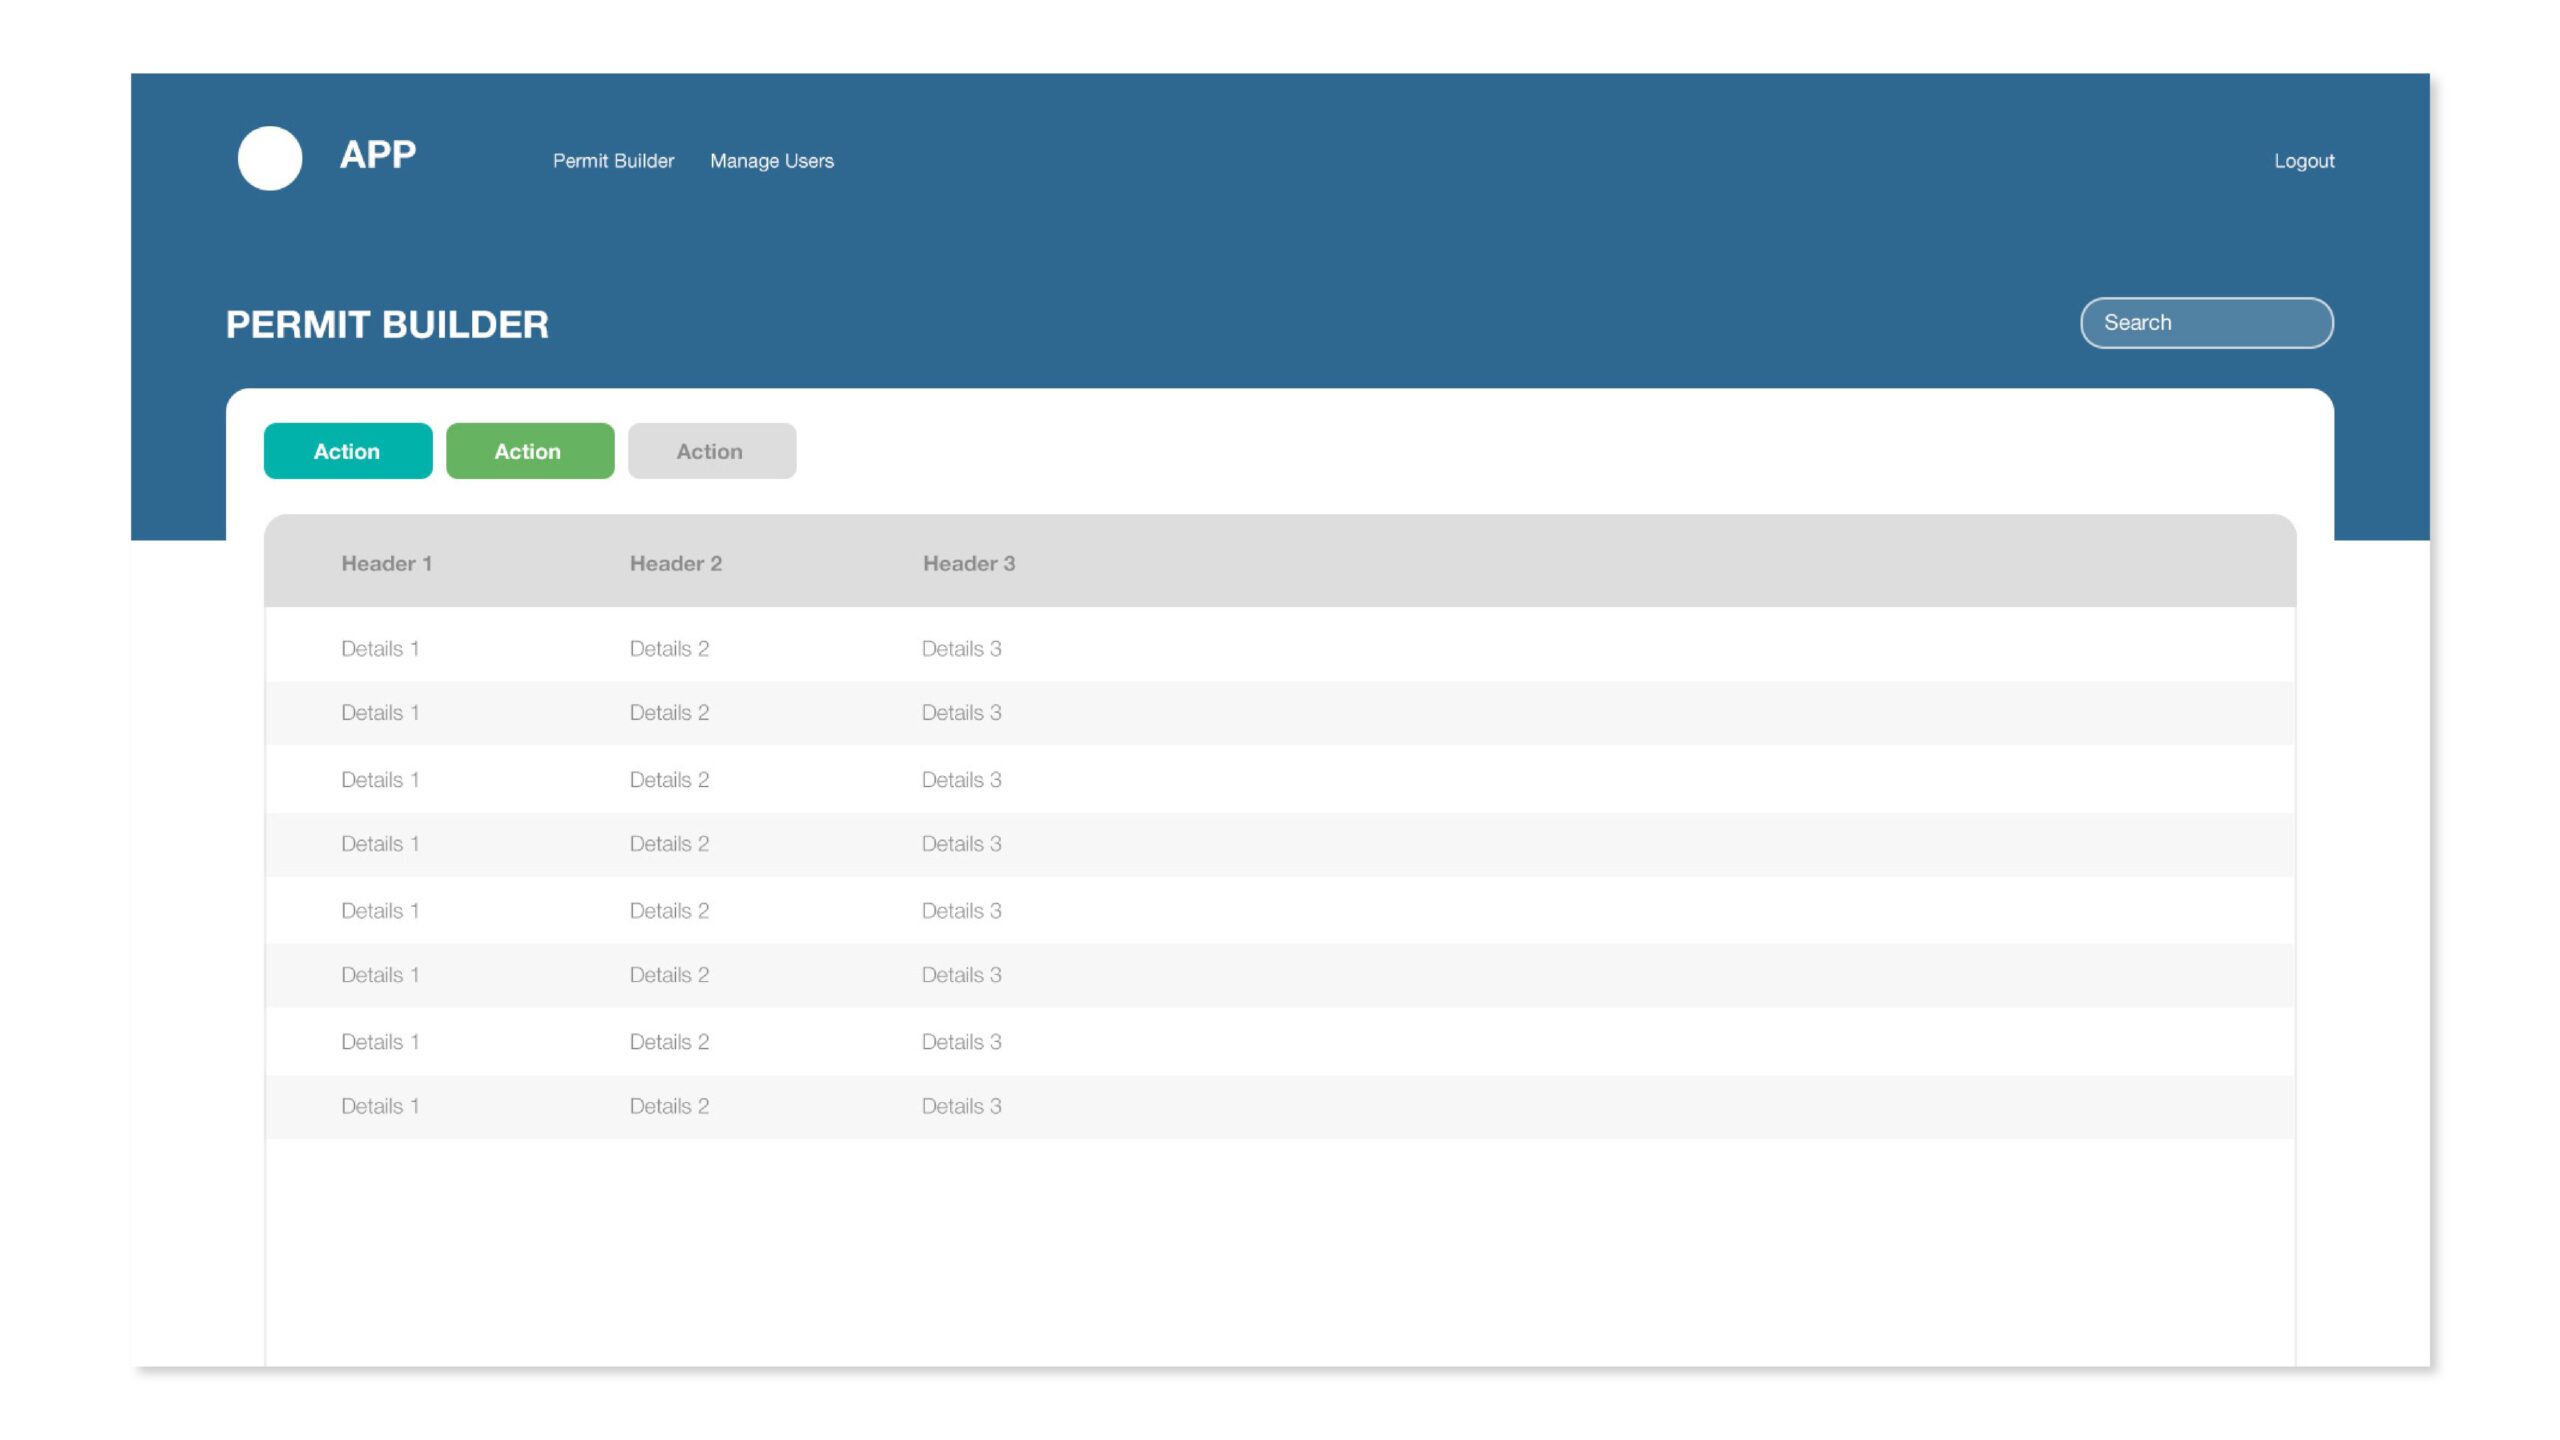Open the Manage Users menu item
Viewport: 2560px width, 1440px height.
pyautogui.click(x=771, y=161)
